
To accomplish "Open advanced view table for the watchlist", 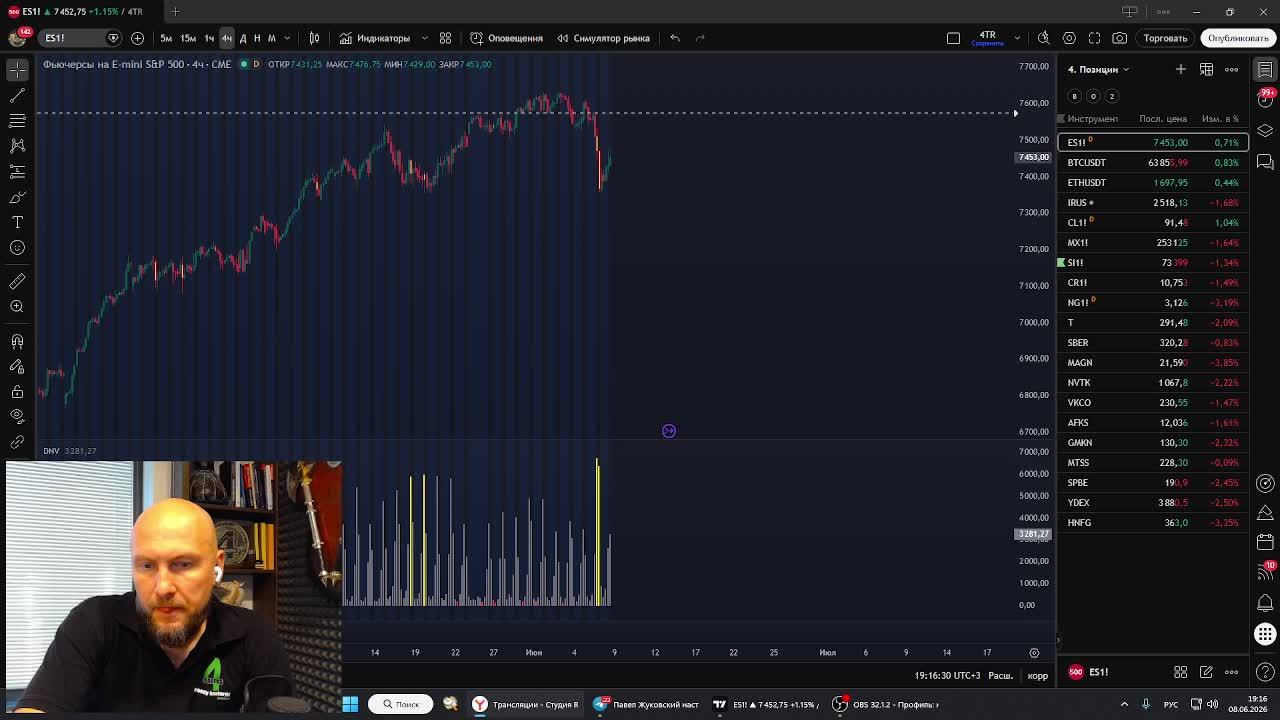I will click(x=1207, y=69).
